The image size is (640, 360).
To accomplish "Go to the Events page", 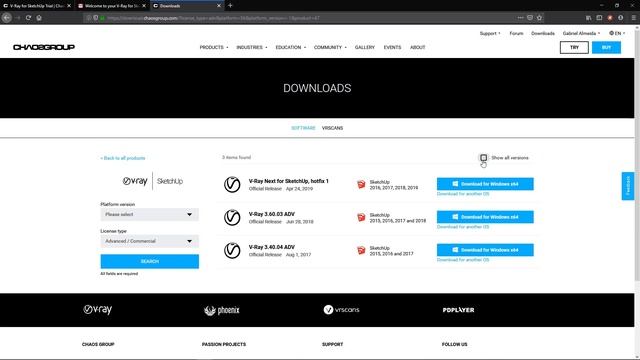I will (x=392, y=47).
